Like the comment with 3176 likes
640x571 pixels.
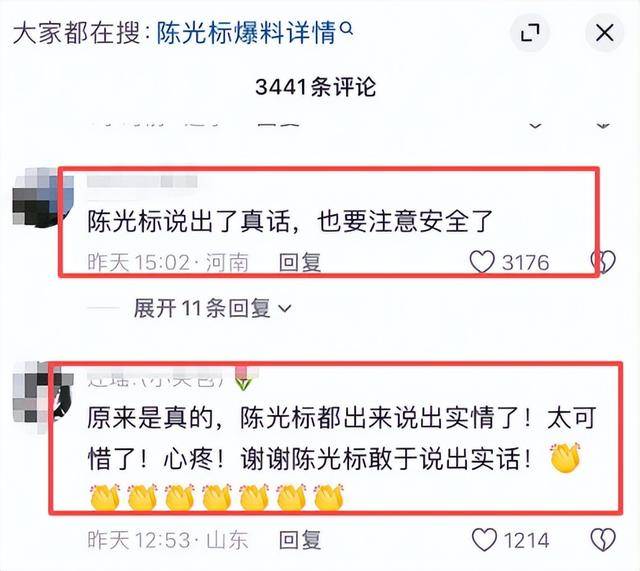pyautogui.click(x=482, y=262)
